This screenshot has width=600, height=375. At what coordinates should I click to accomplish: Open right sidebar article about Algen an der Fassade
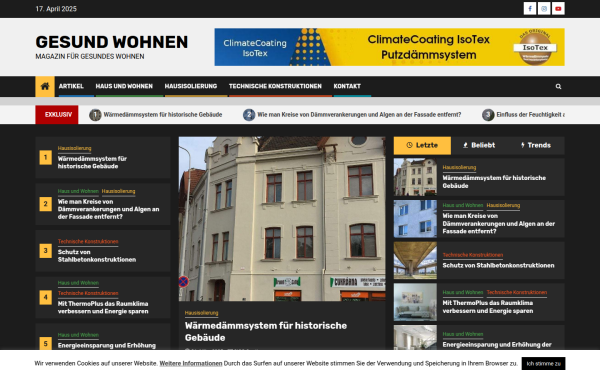[x=499, y=223]
